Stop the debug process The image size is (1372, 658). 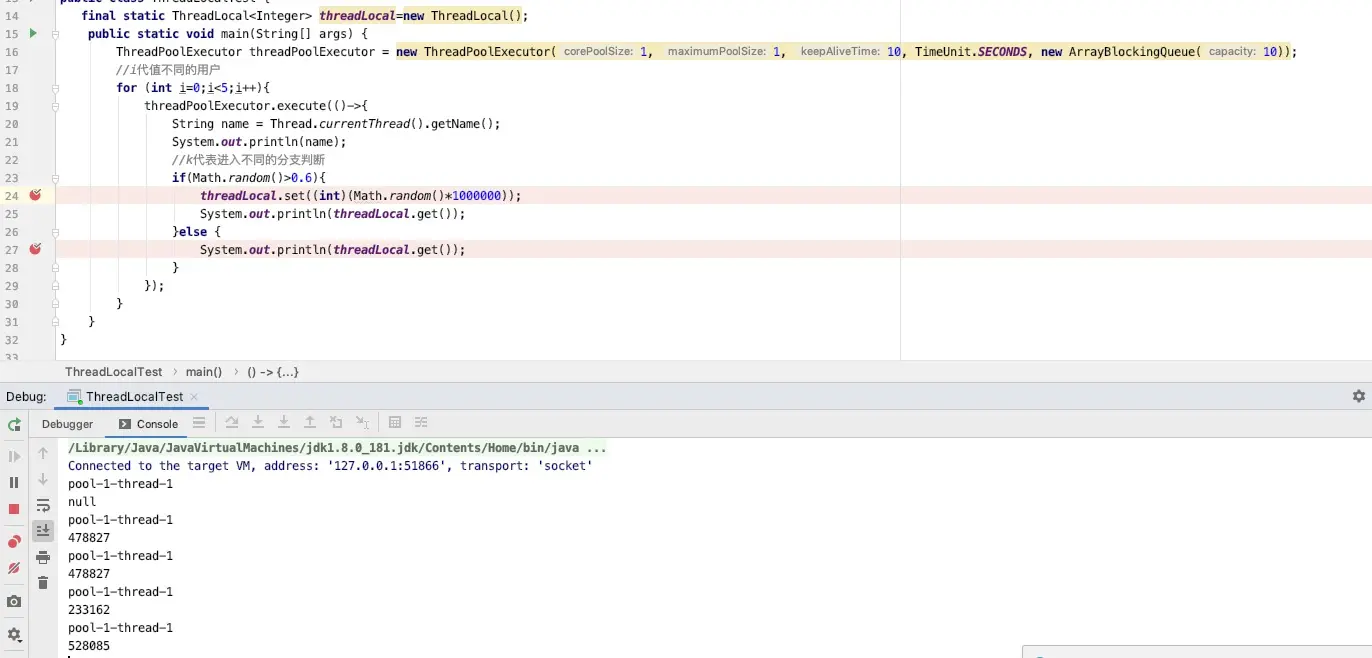(x=14, y=508)
